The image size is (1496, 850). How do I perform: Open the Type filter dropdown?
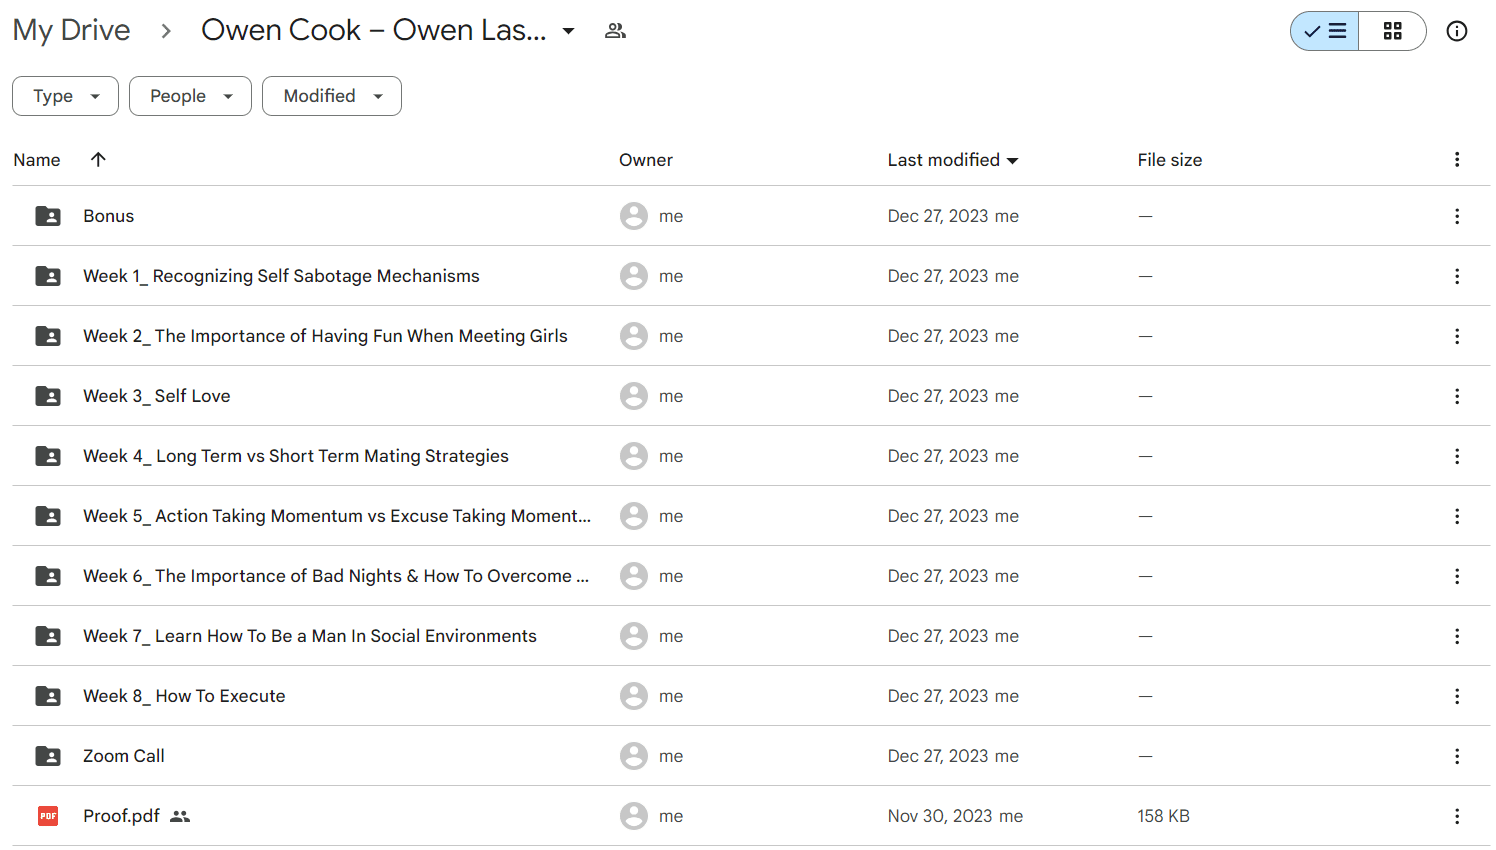[65, 96]
